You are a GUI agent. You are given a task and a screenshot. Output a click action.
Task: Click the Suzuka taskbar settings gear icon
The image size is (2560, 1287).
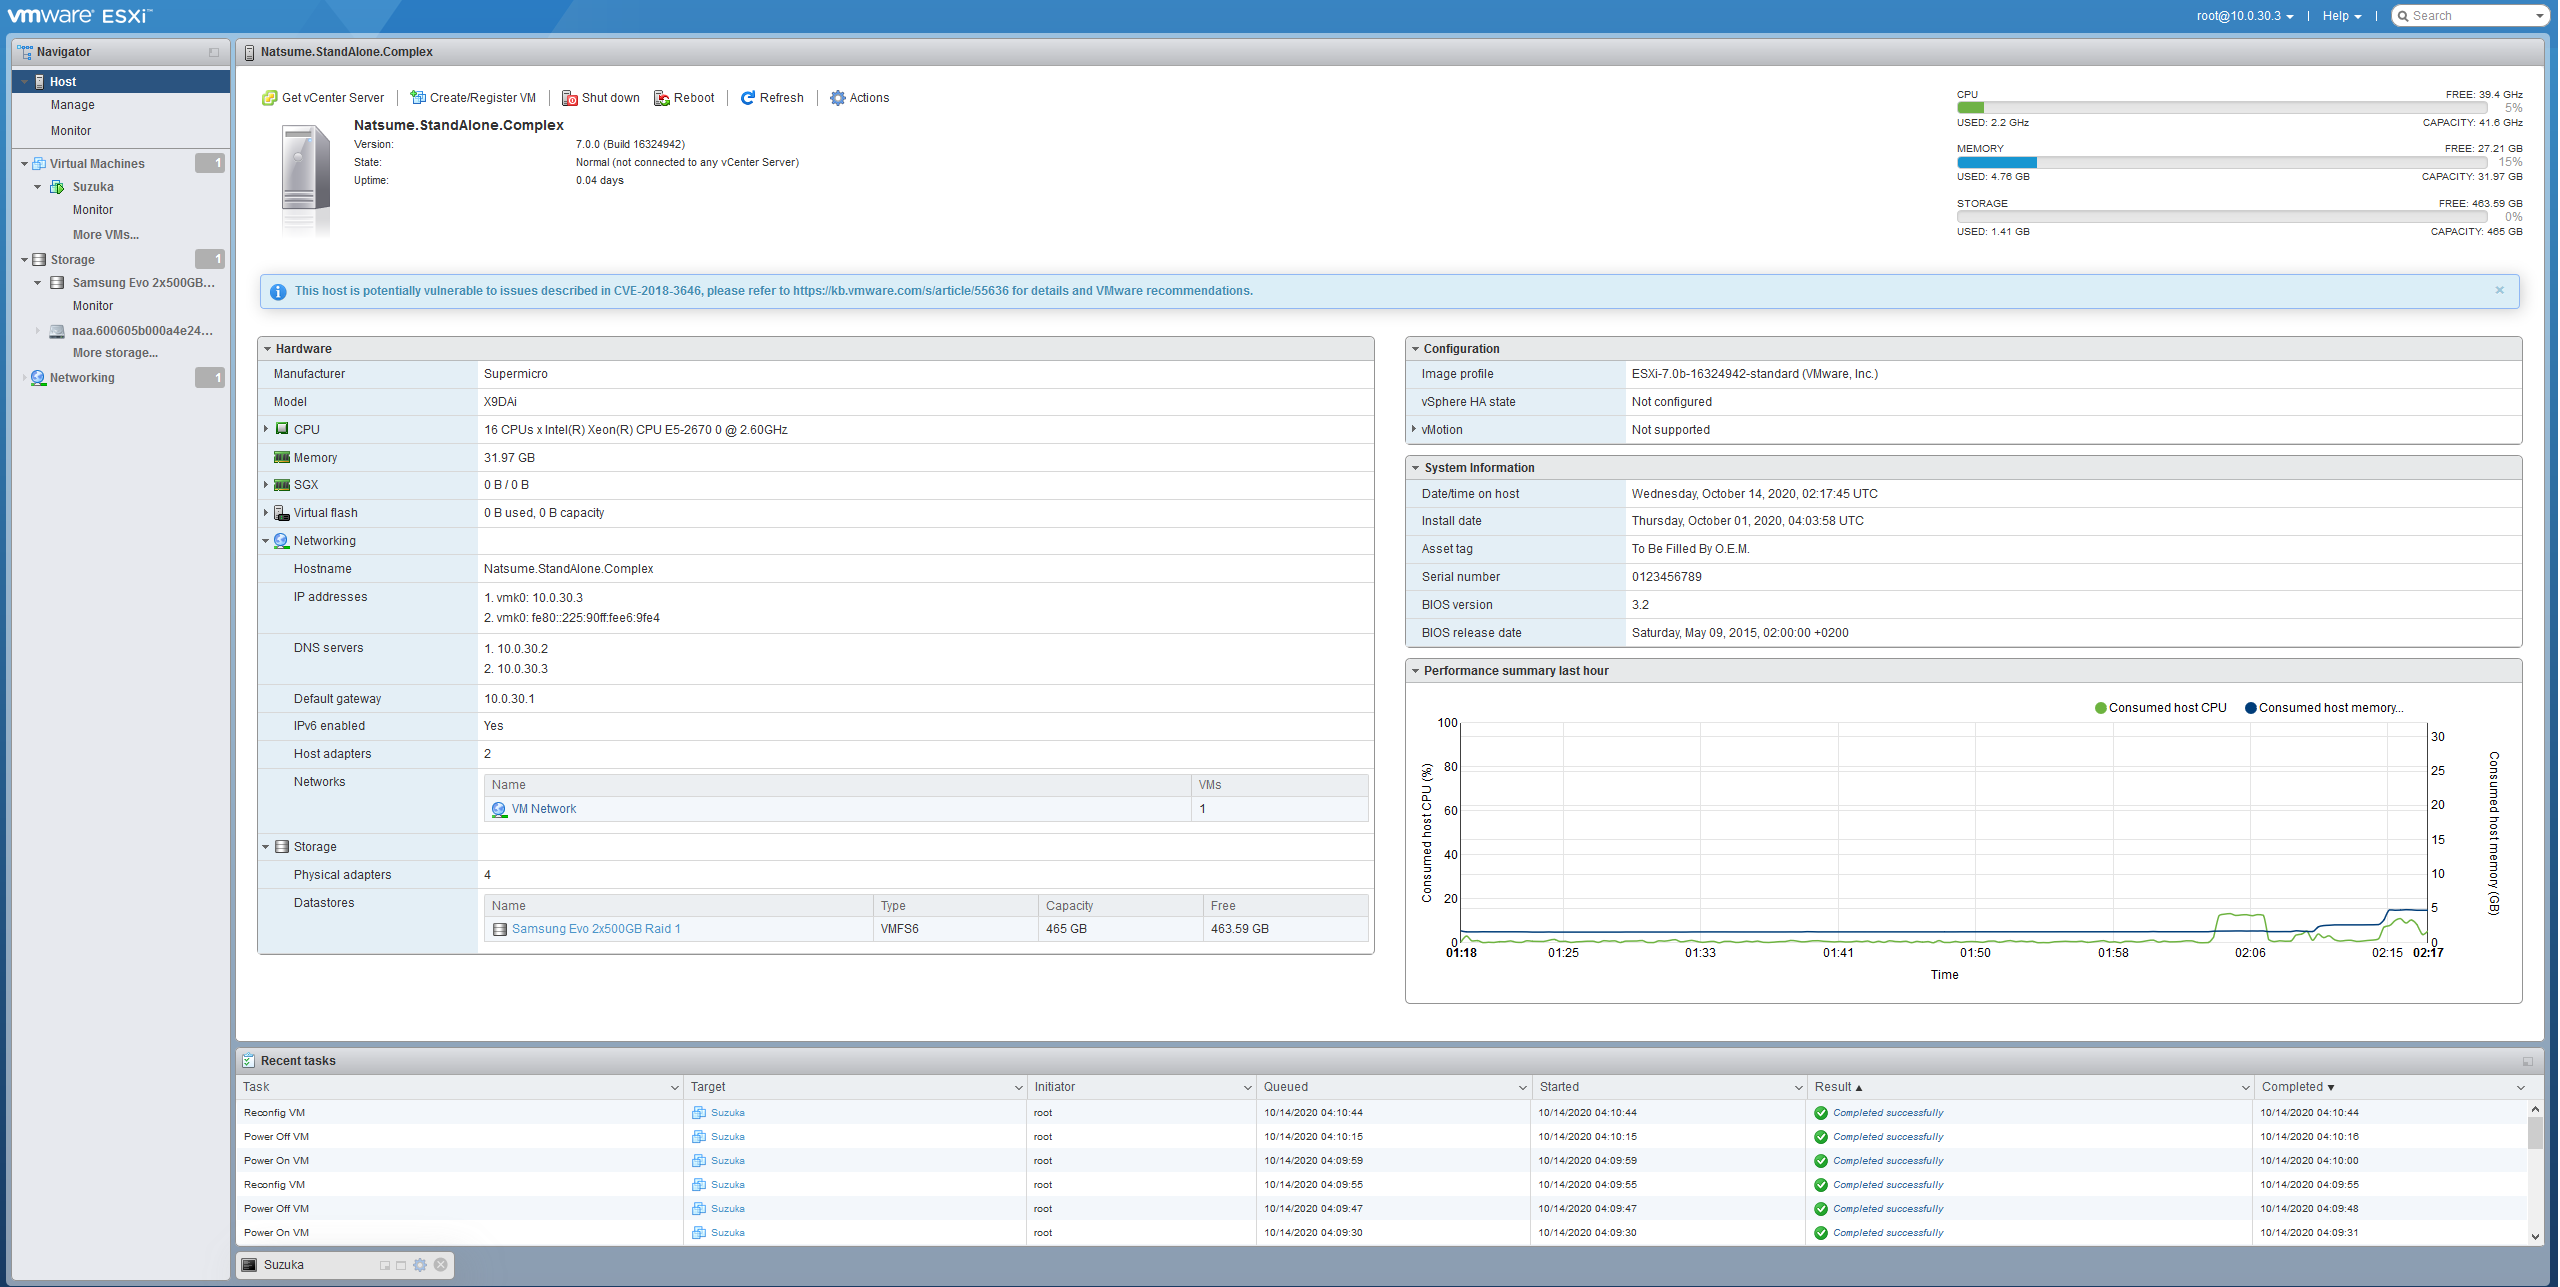coord(420,1265)
